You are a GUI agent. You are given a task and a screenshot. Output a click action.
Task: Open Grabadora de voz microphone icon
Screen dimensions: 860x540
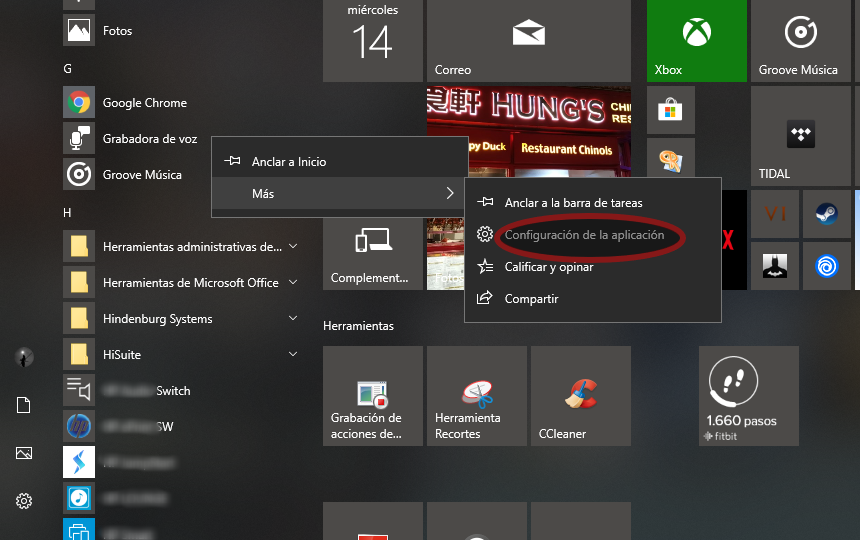tap(79, 138)
